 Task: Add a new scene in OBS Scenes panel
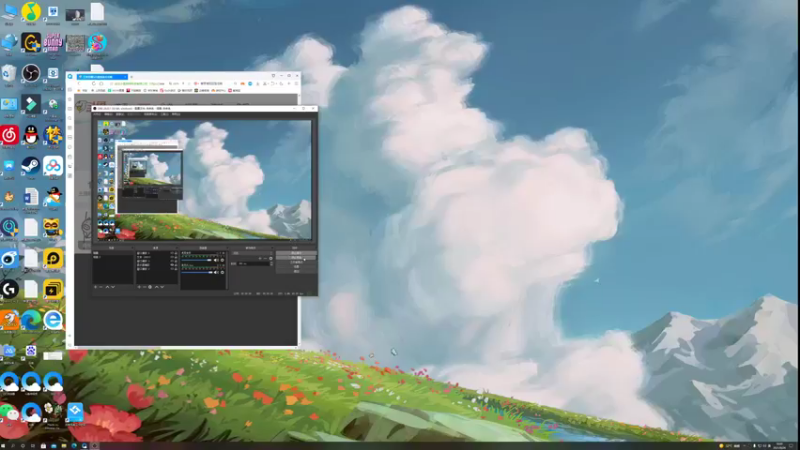pyautogui.click(x=95, y=287)
